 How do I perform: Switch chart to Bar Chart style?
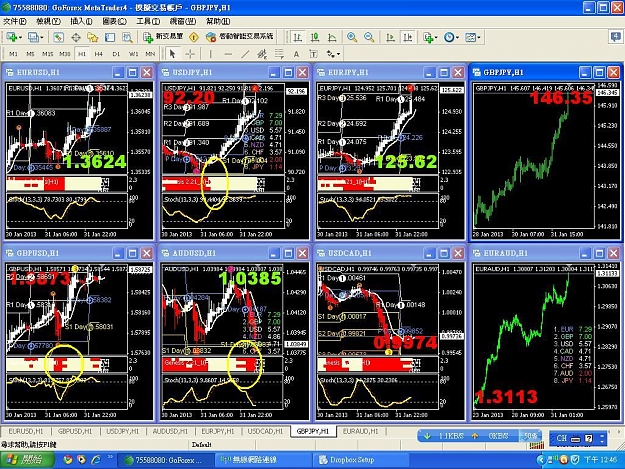point(297,37)
